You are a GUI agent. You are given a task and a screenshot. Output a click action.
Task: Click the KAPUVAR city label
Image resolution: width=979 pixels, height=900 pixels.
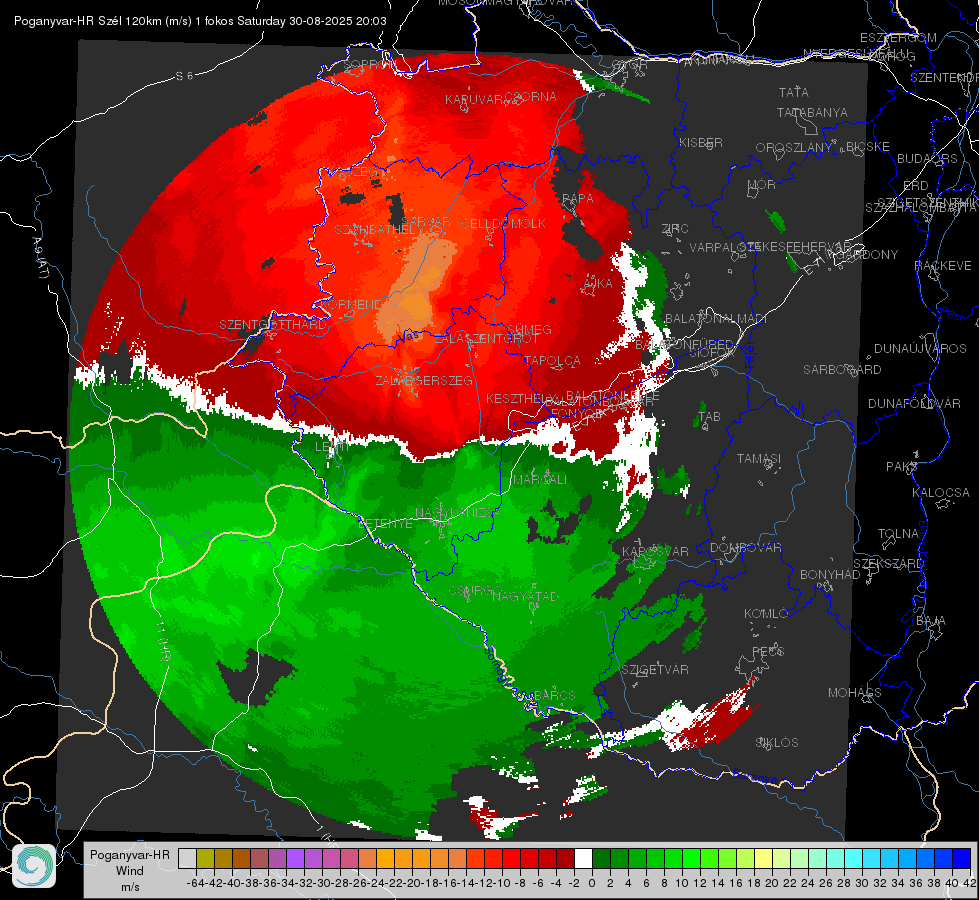coord(474,99)
